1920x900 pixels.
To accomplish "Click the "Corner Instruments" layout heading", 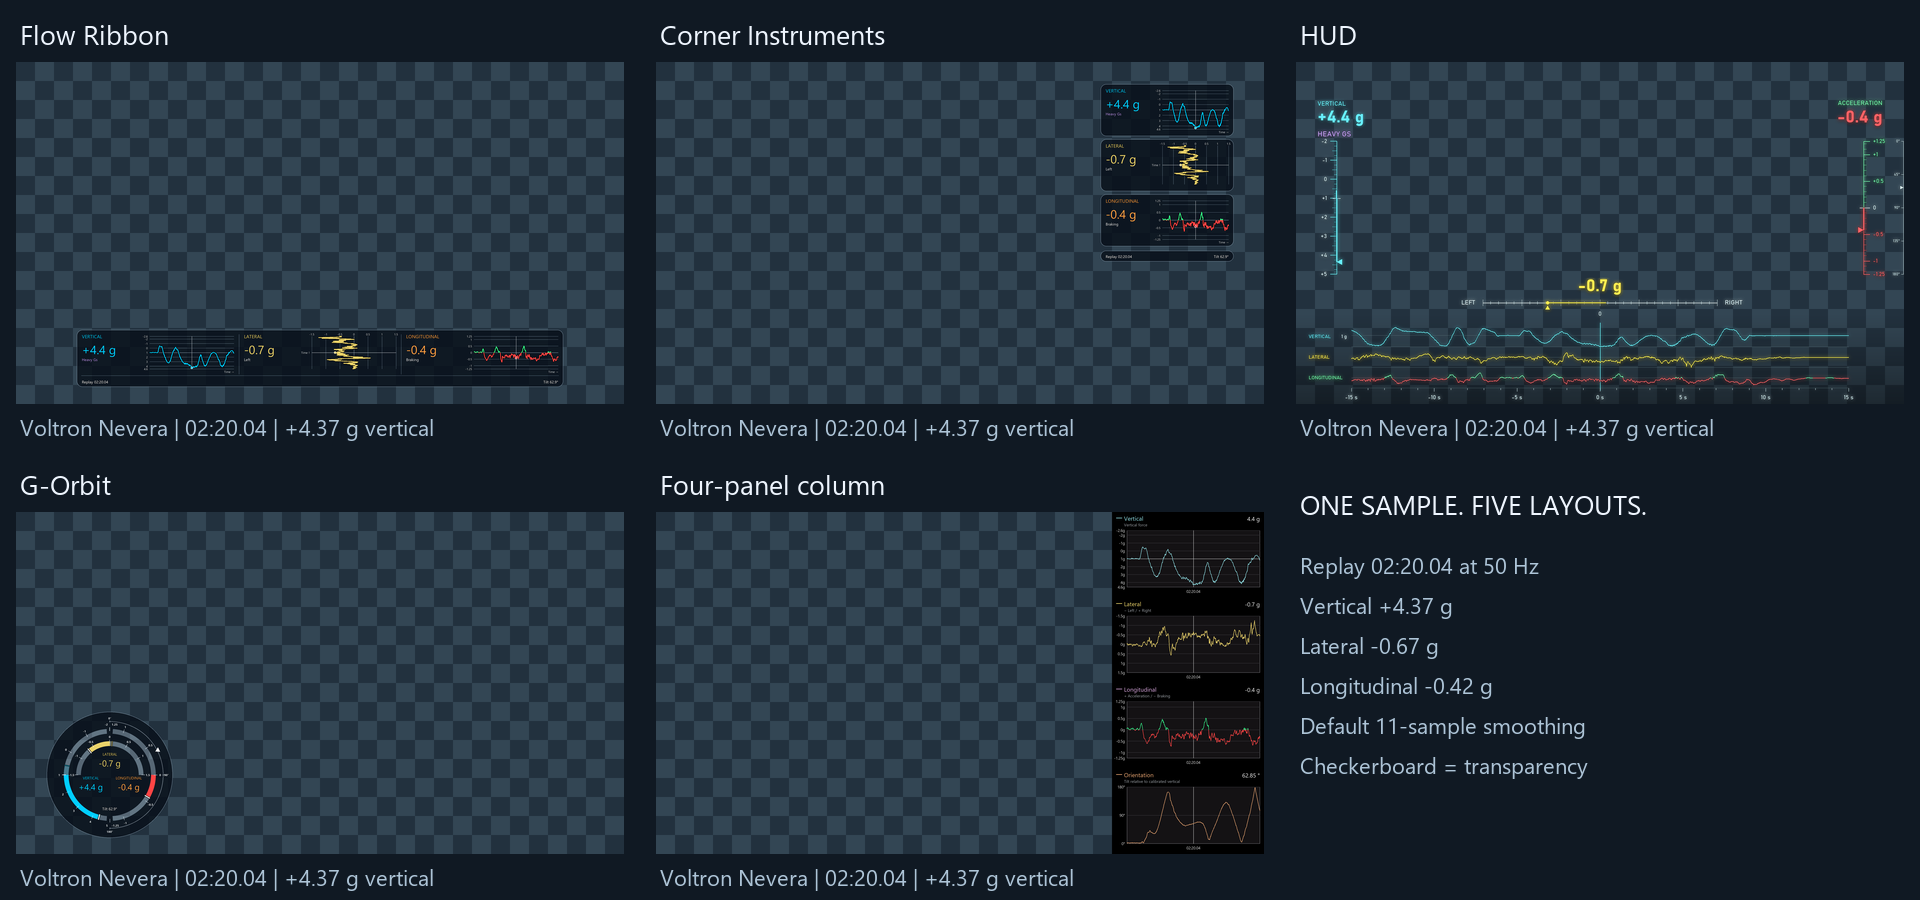I will pos(772,36).
